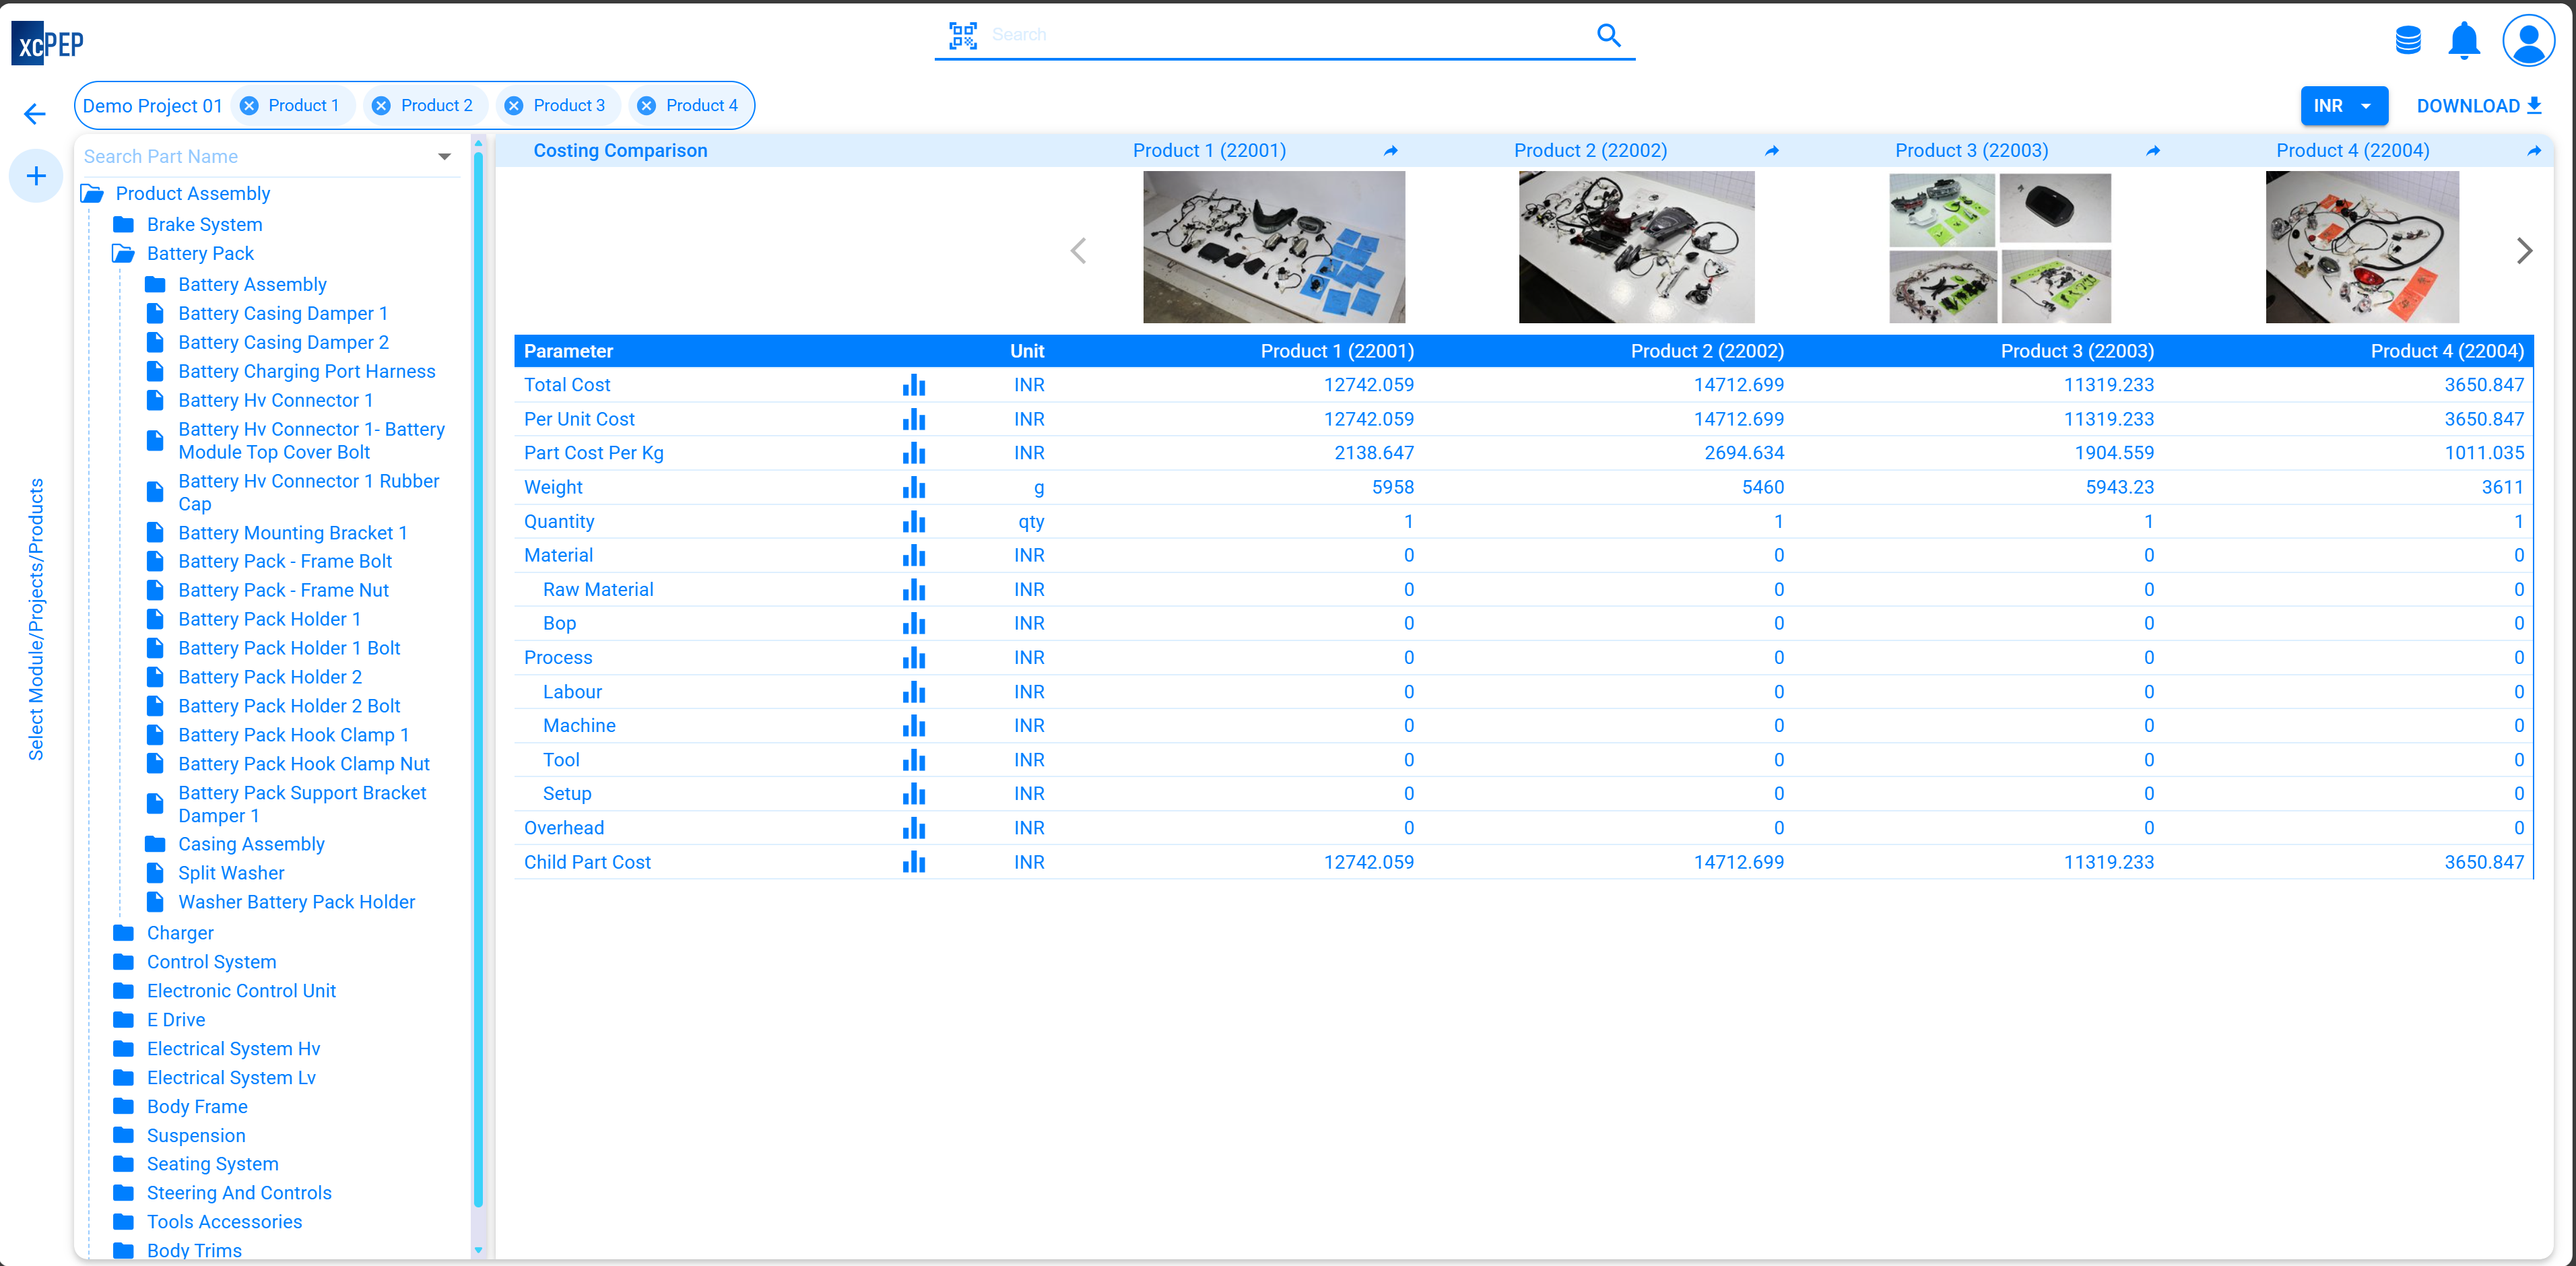Advance the image carousel with right arrow
This screenshot has height=1266, width=2576.
[x=2524, y=250]
